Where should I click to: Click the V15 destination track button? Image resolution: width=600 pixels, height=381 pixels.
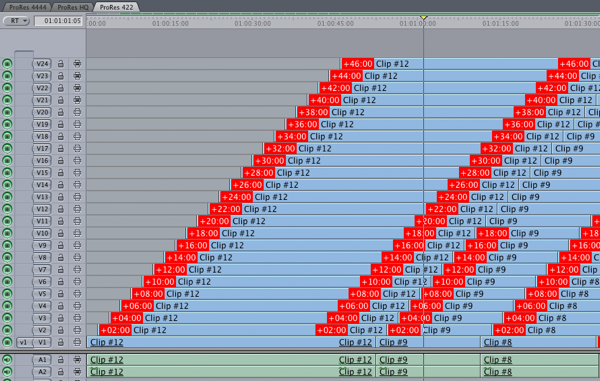[42, 173]
